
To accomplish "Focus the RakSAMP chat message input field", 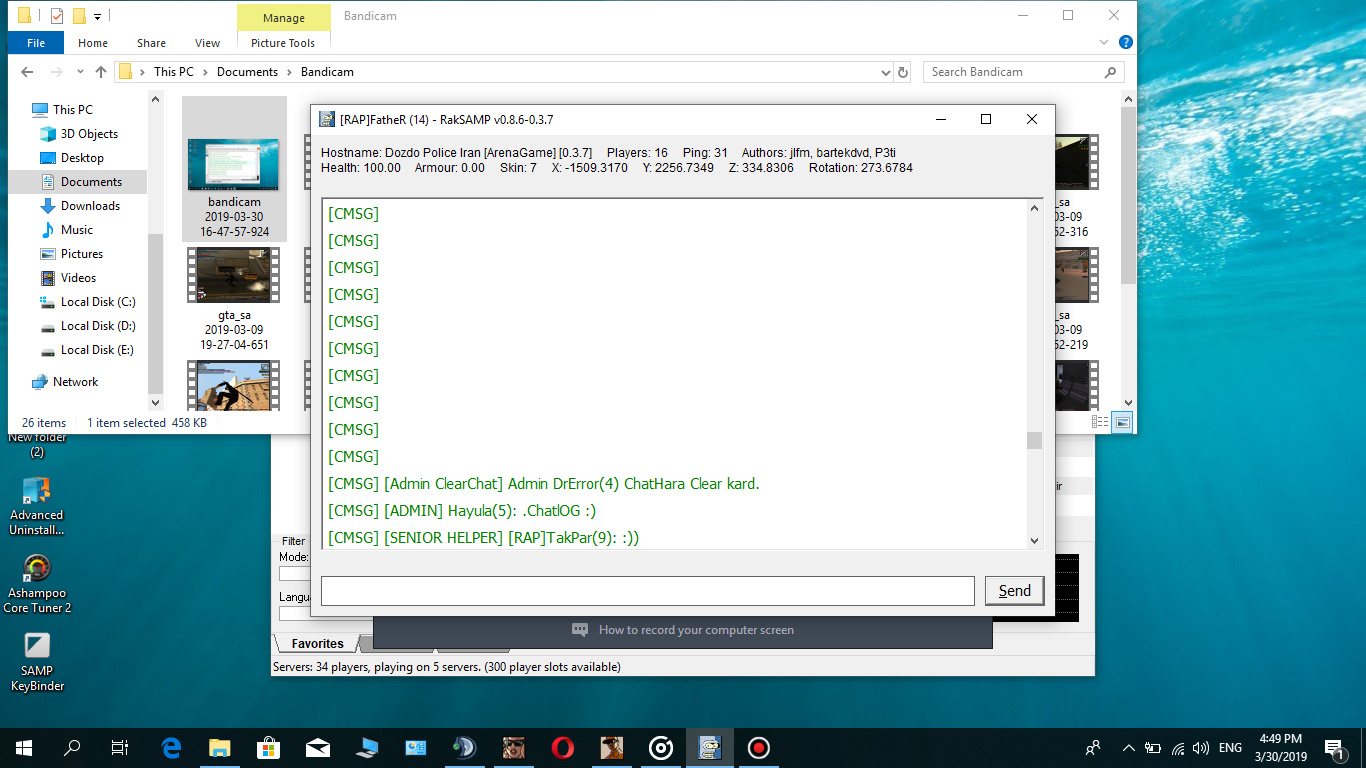I will click(x=647, y=591).
